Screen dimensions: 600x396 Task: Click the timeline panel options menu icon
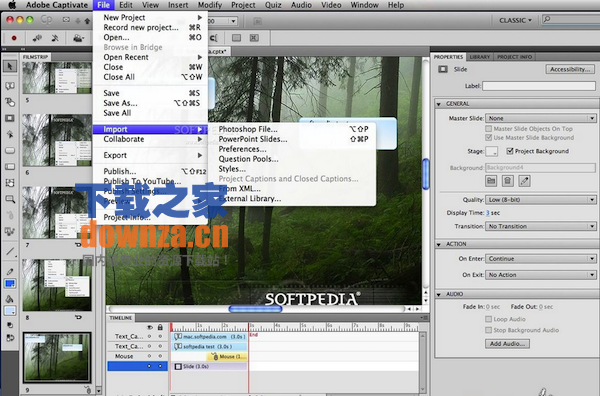424,318
